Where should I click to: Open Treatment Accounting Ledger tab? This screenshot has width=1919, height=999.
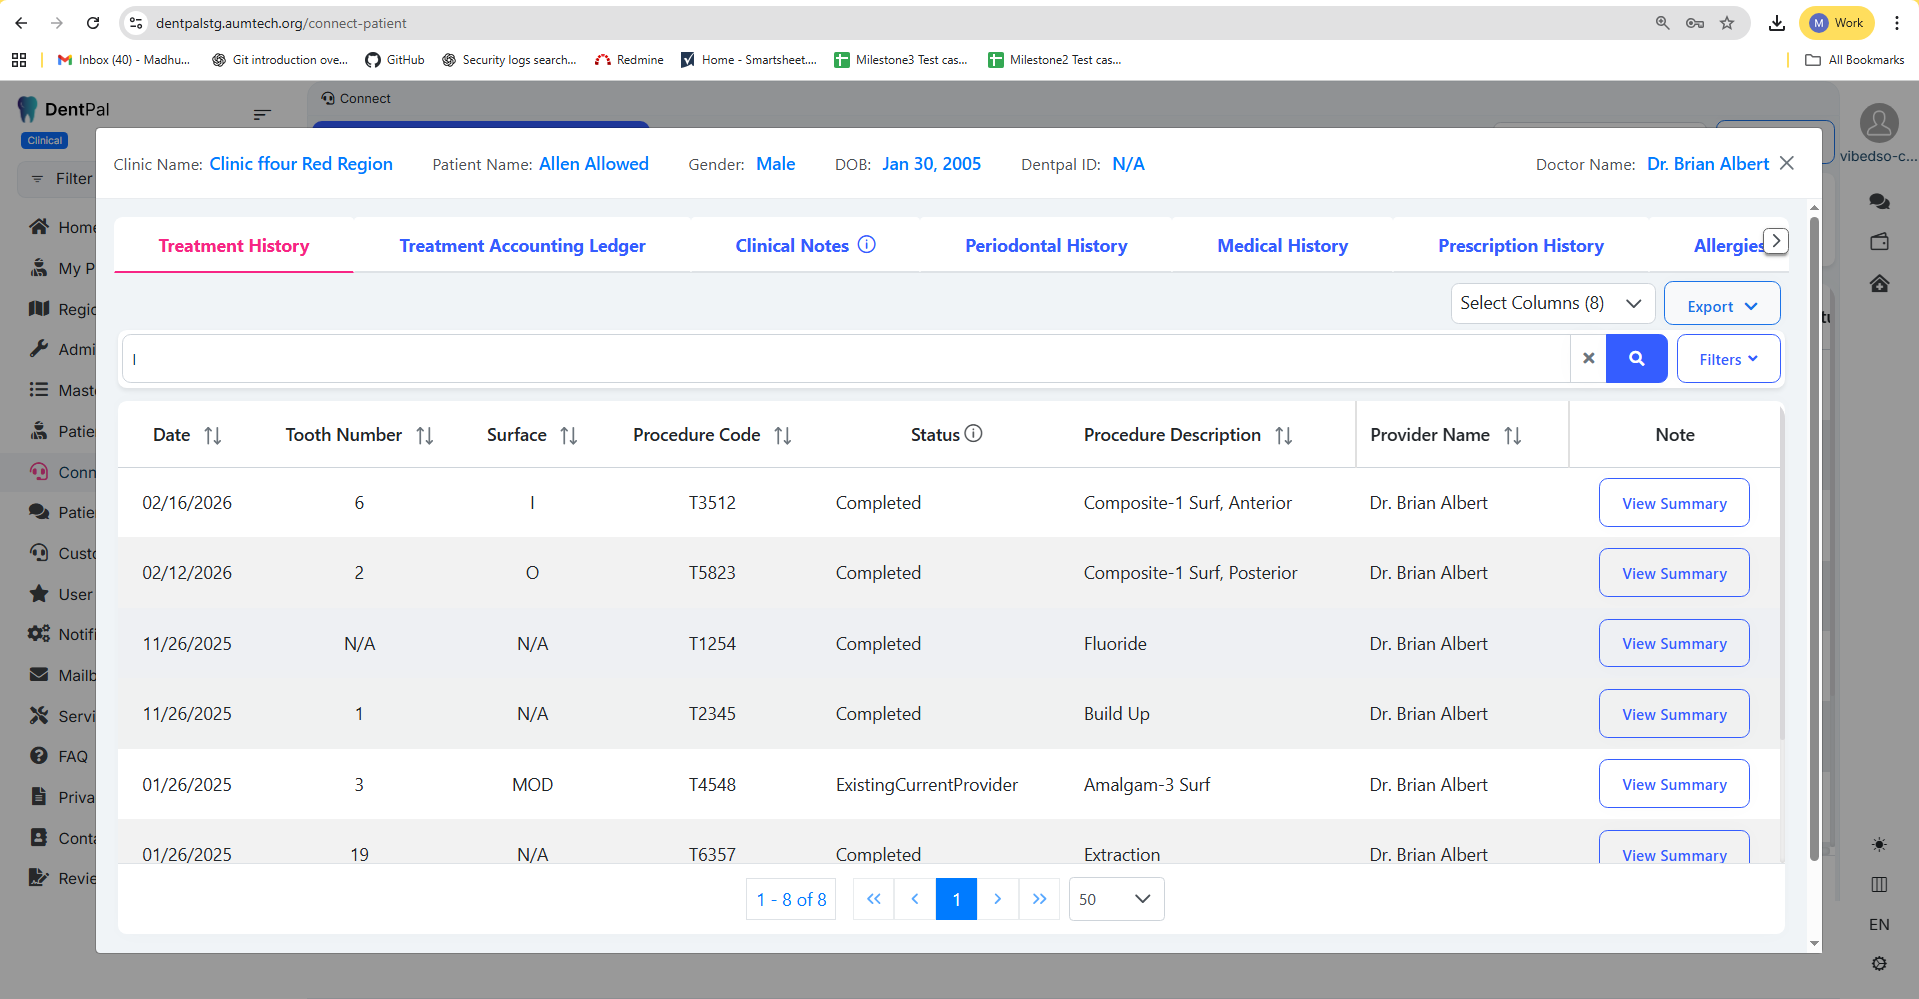click(x=522, y=246)
